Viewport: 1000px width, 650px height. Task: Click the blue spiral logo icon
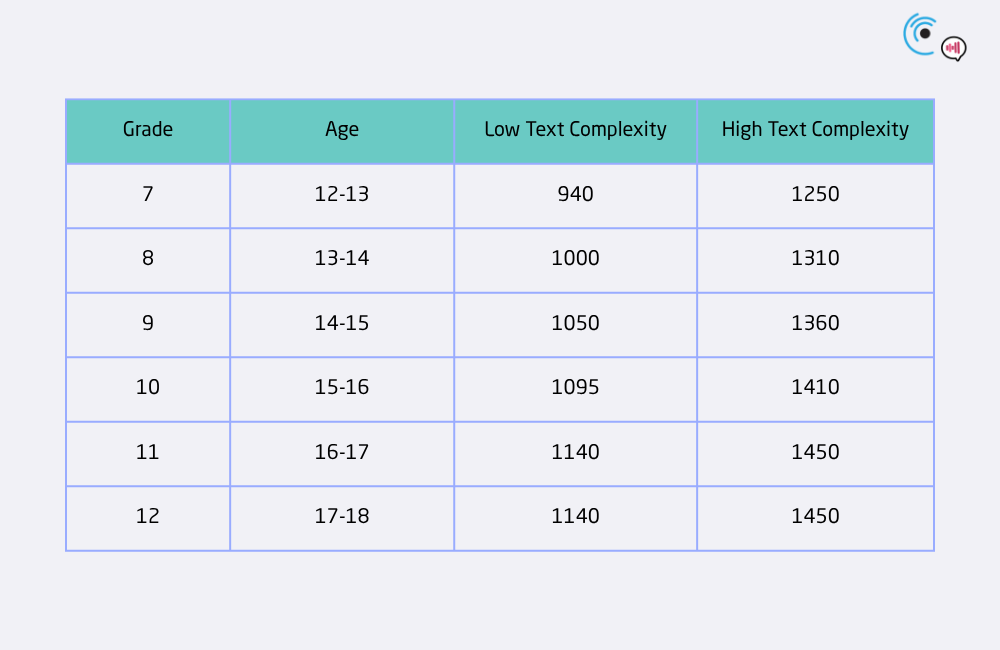point(921,34)
